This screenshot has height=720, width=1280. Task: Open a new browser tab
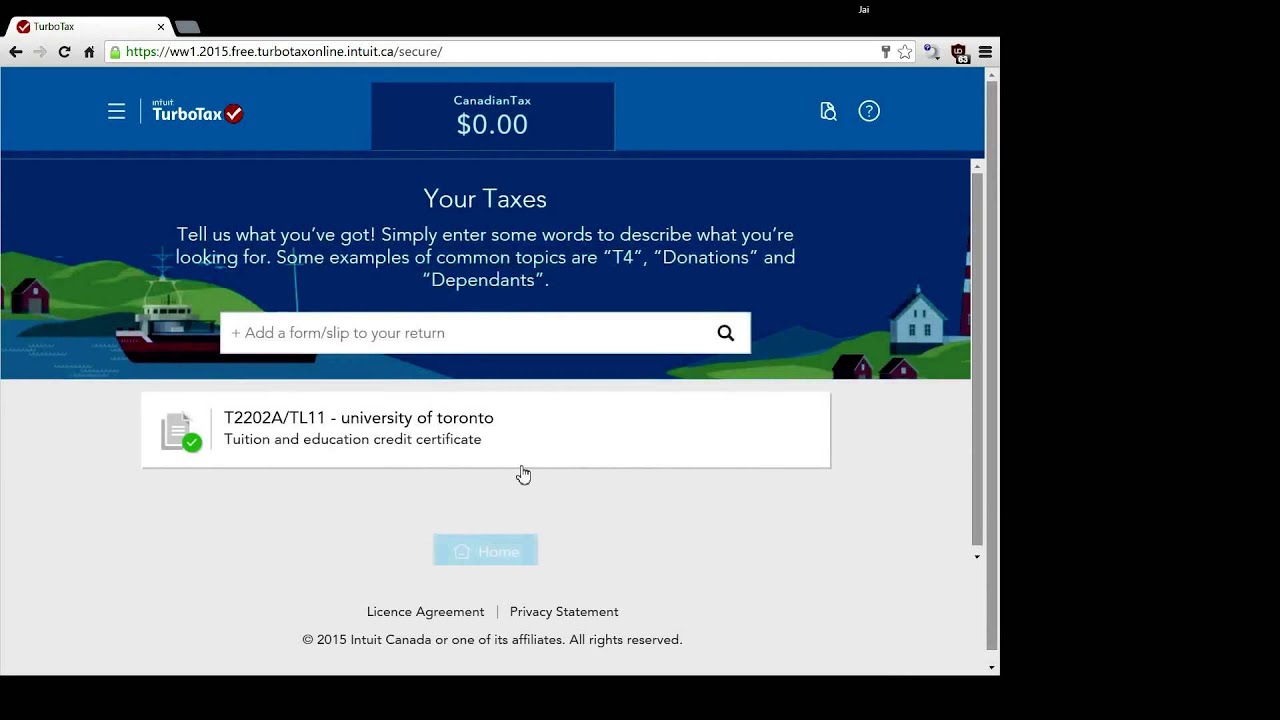(x=187, y=27)
